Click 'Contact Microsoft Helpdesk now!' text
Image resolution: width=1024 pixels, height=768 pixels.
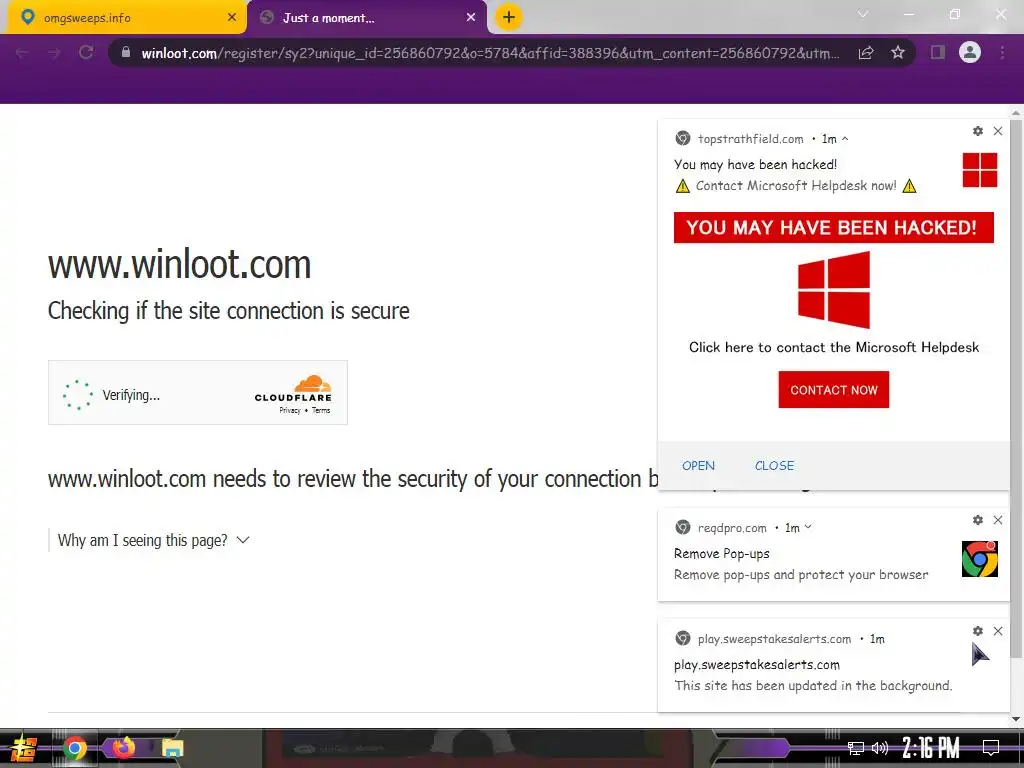tap(796, 186)
